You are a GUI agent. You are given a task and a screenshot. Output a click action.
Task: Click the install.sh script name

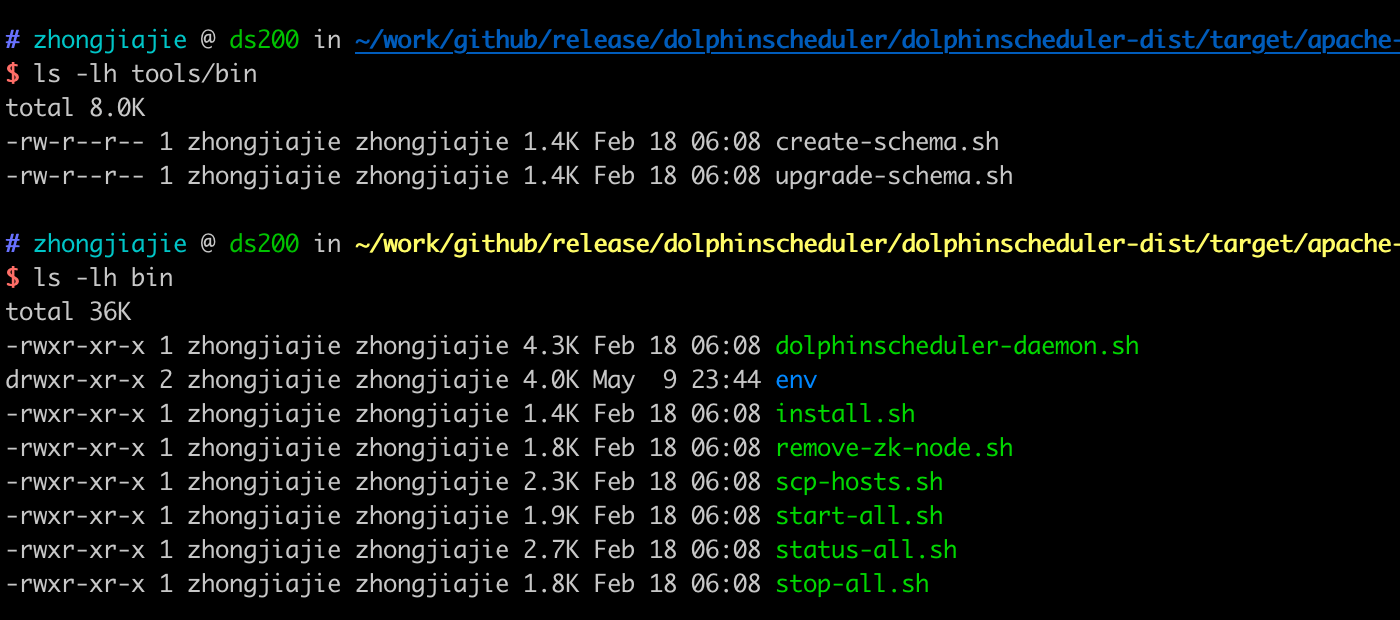(844, 413)
